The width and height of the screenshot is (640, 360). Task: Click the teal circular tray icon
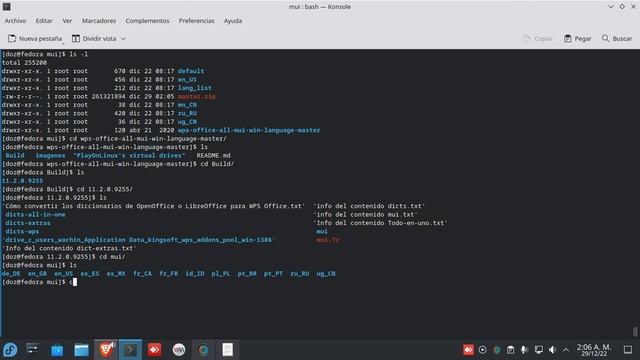497,350
